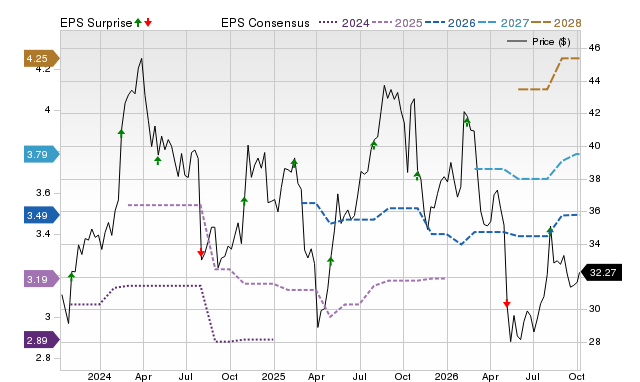This screenshot has height=382, width=640.
Task: Click the 40 tick on the price axis
Action: [594, 146]
